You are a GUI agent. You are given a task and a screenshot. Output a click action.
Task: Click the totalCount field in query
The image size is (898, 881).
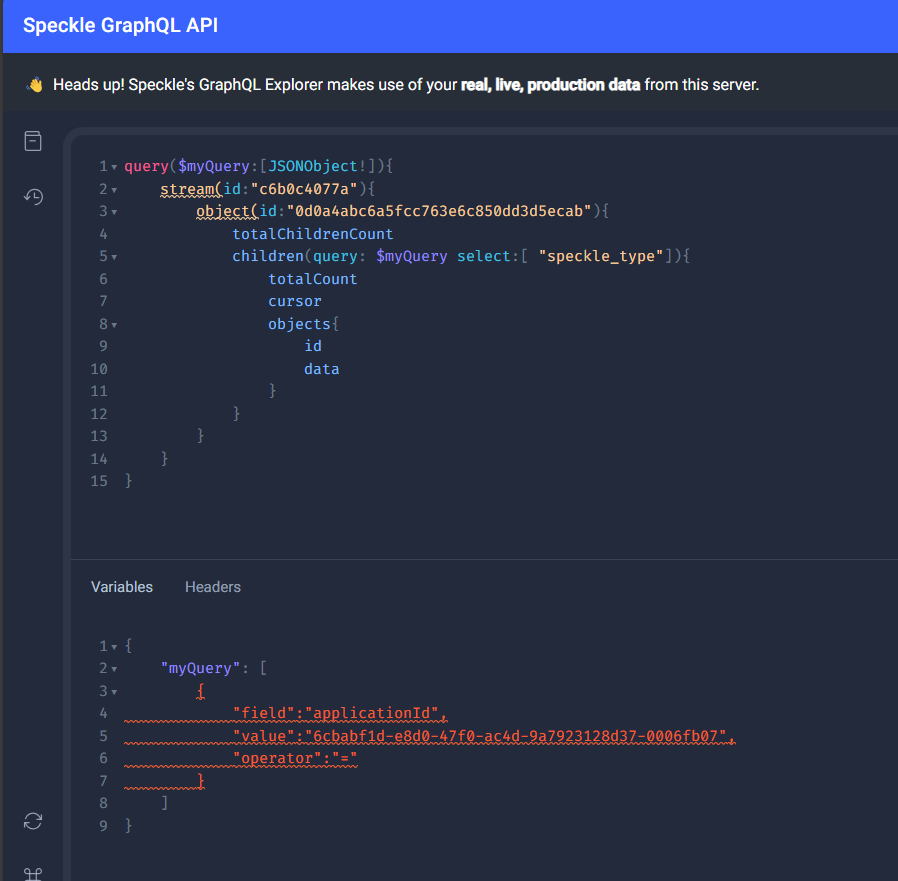[x=313, y=279]
